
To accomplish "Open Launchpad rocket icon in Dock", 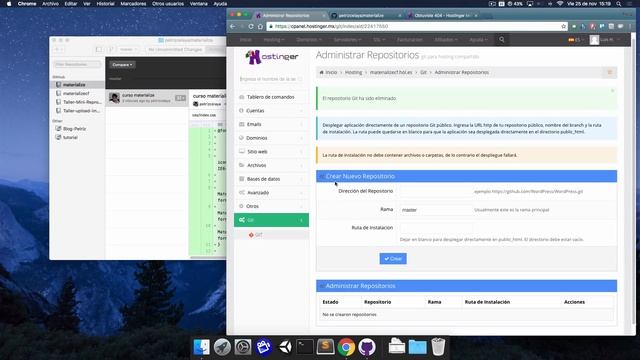I will 222,347.
